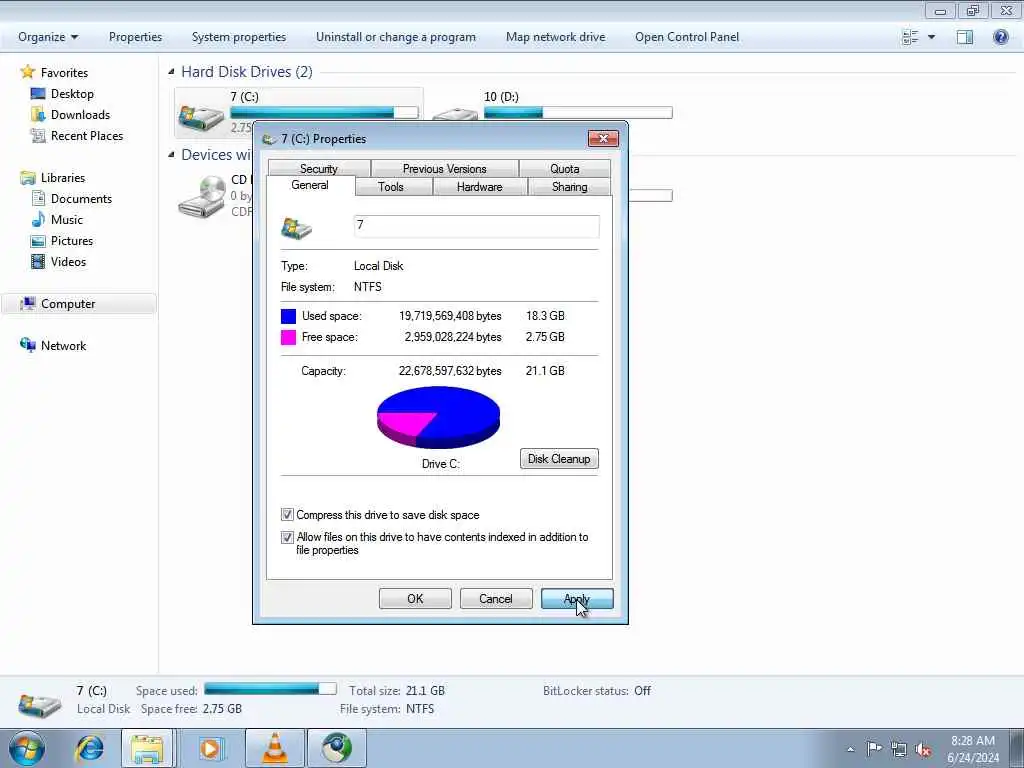1024x768 pixels.
Task: Open the Recent Places icon in sidebar
Action: click(38, 135)
